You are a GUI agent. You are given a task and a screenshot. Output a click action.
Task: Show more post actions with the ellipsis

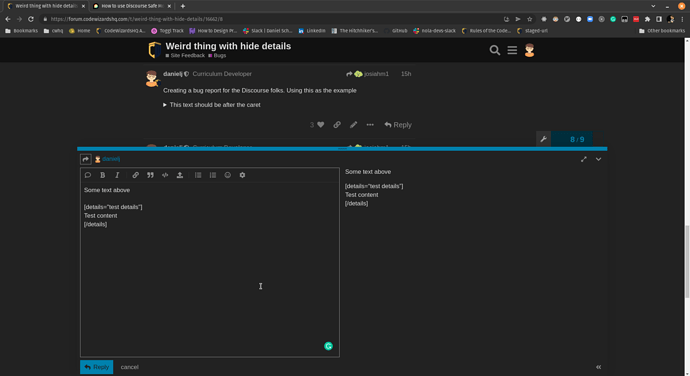point(370,125)
